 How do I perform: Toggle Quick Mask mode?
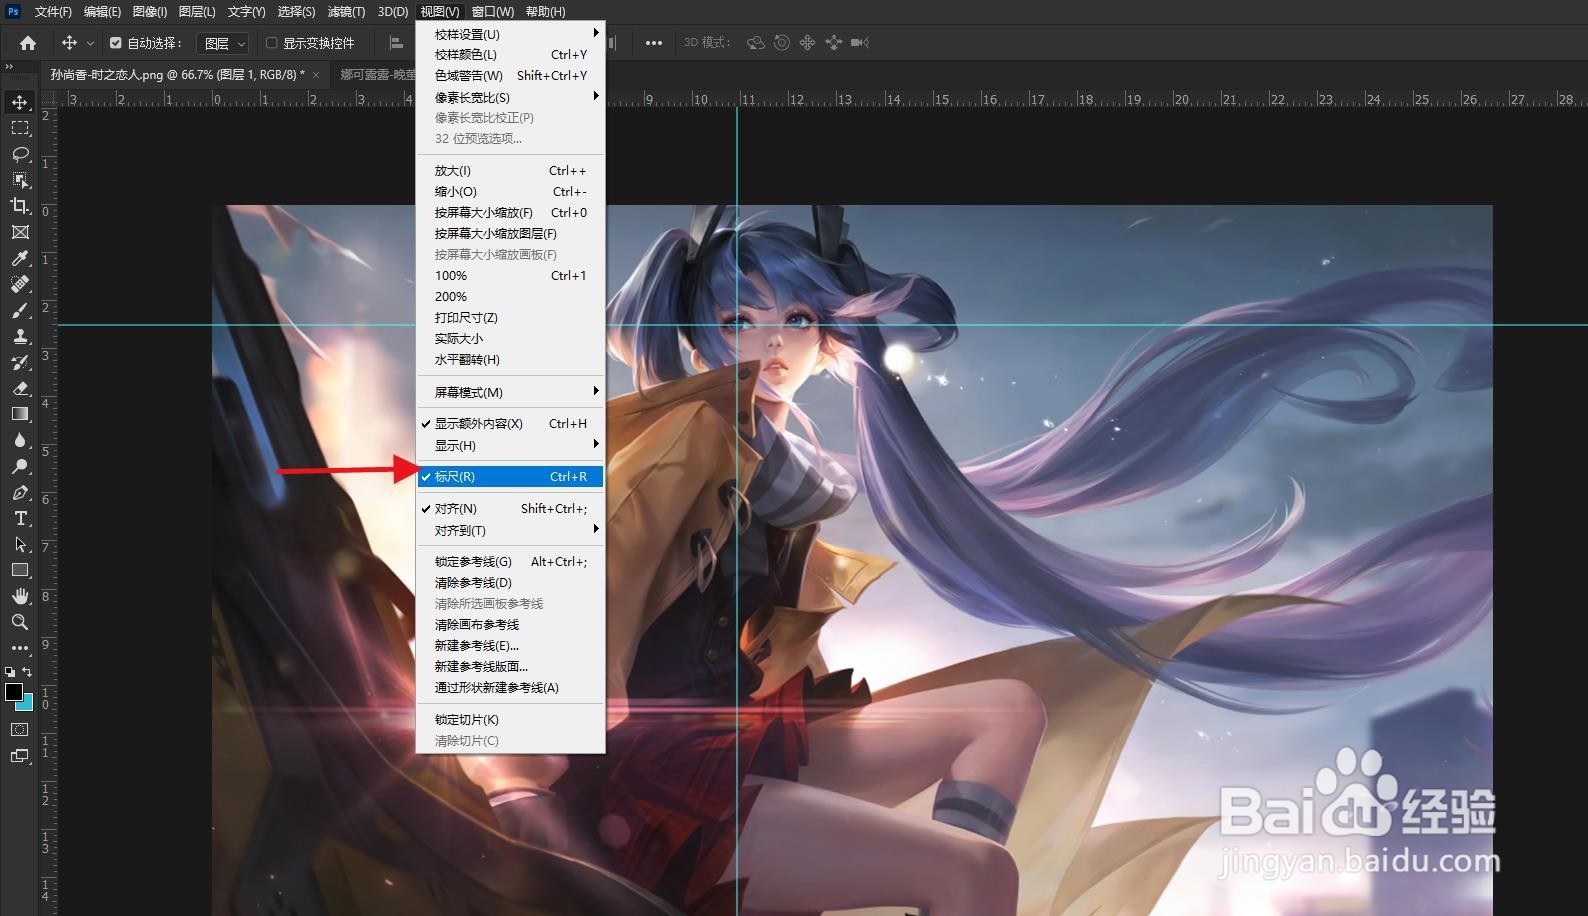tap(20, 730)
